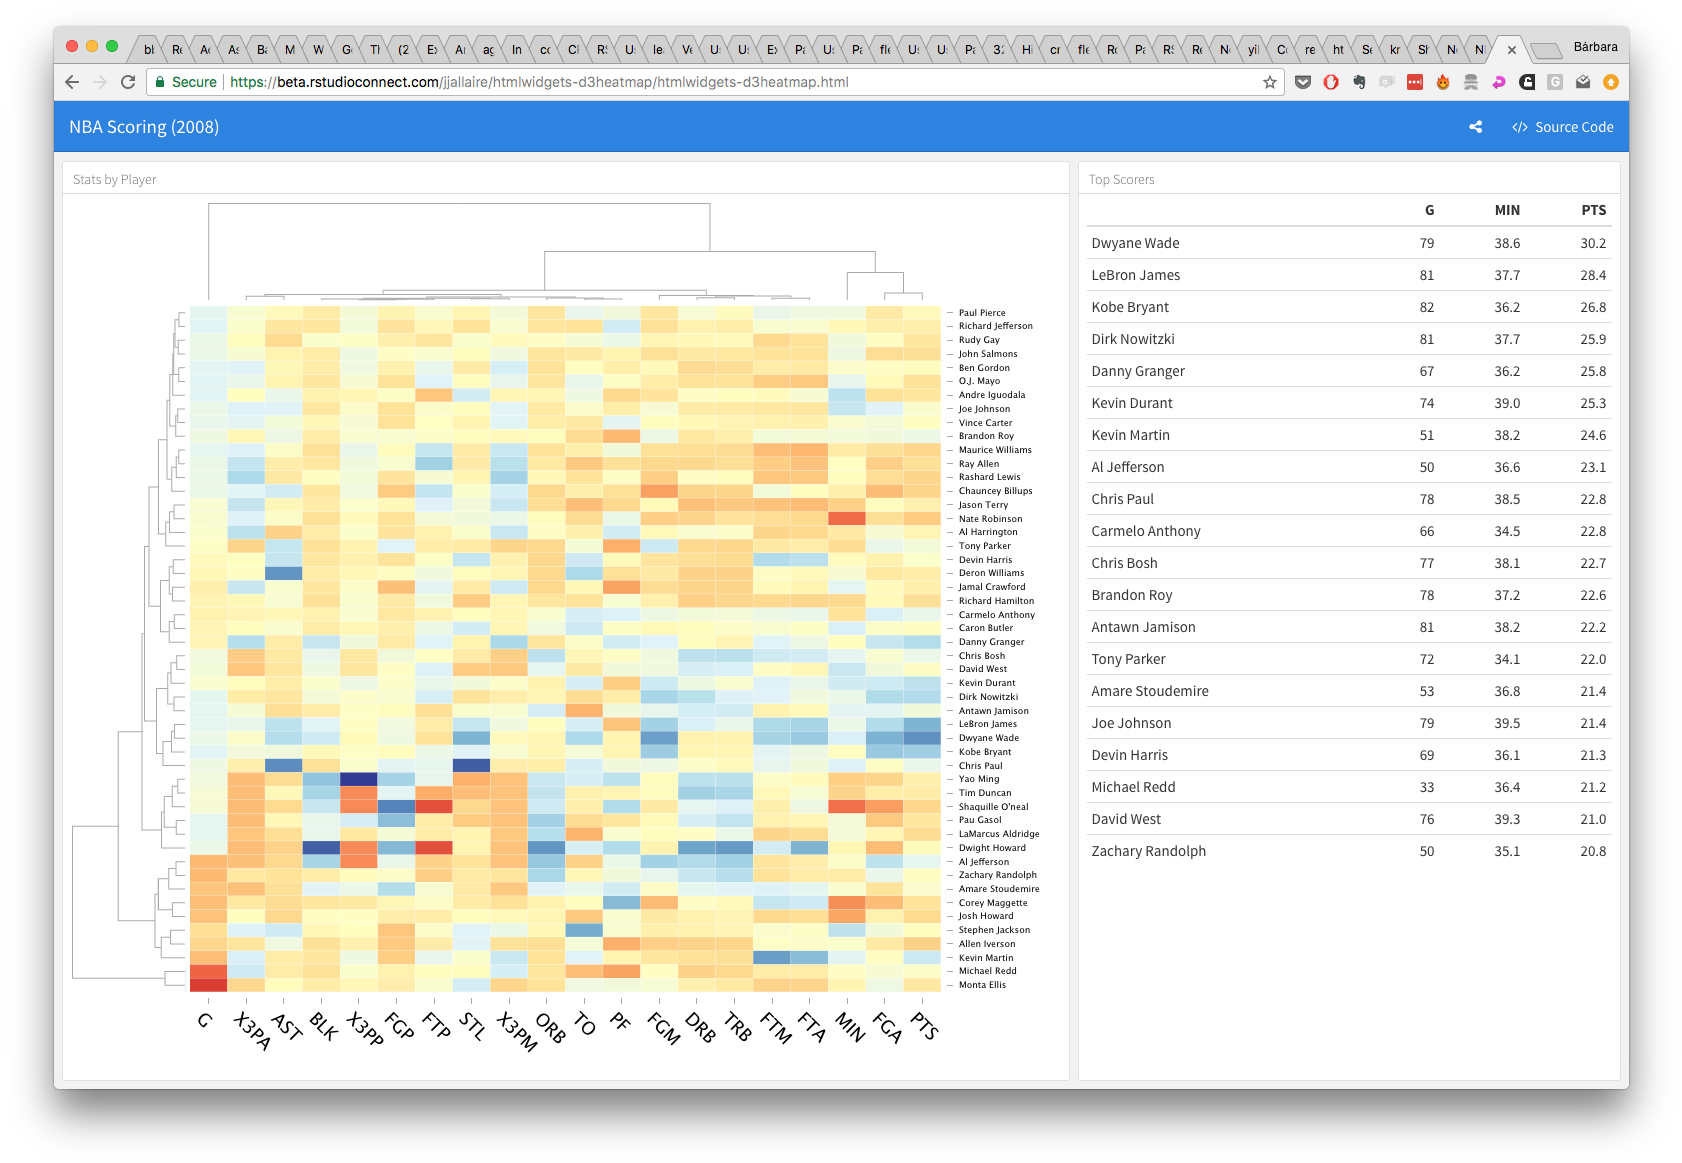Switch to the 'In' browser tab
The width and height of the screenshot is (1682, 1163).
point(516,49)
